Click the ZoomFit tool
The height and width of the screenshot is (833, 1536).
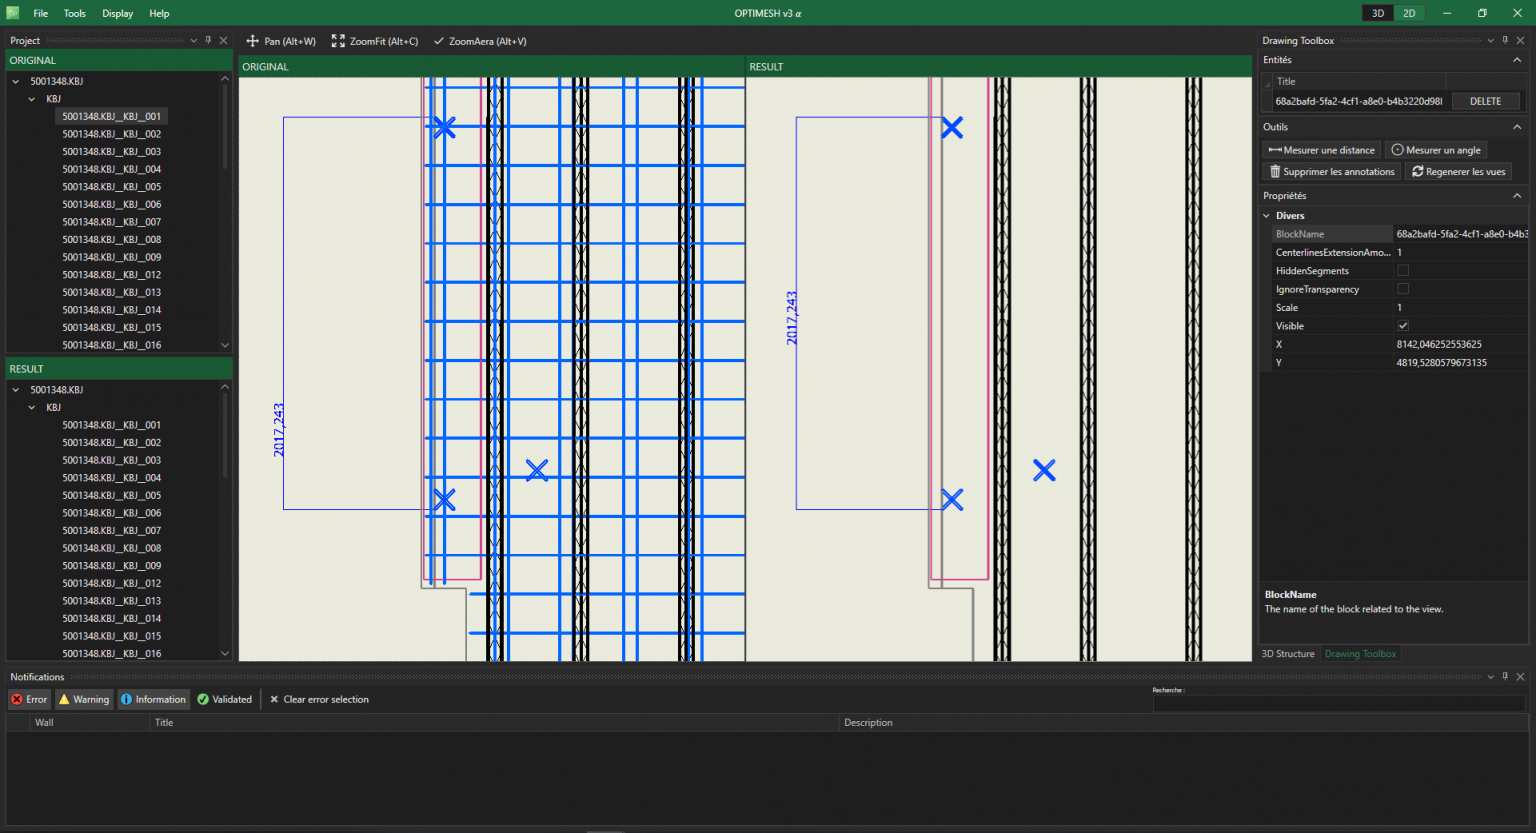click(375, 41)
